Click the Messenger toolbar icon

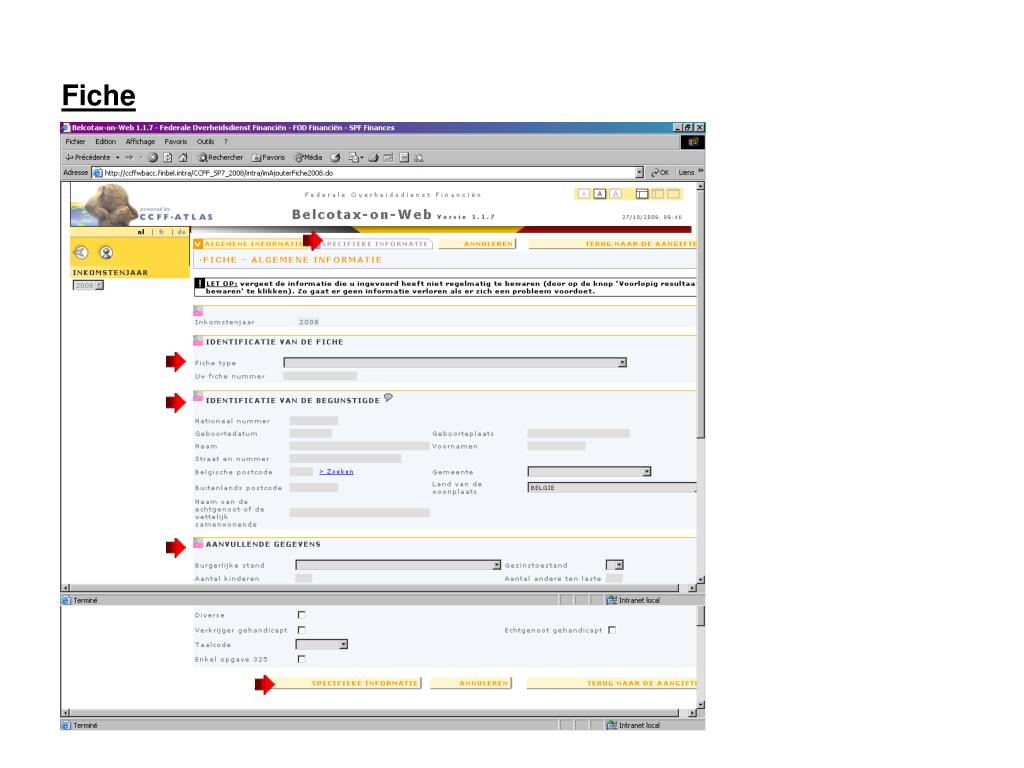(x=419, y=157)
